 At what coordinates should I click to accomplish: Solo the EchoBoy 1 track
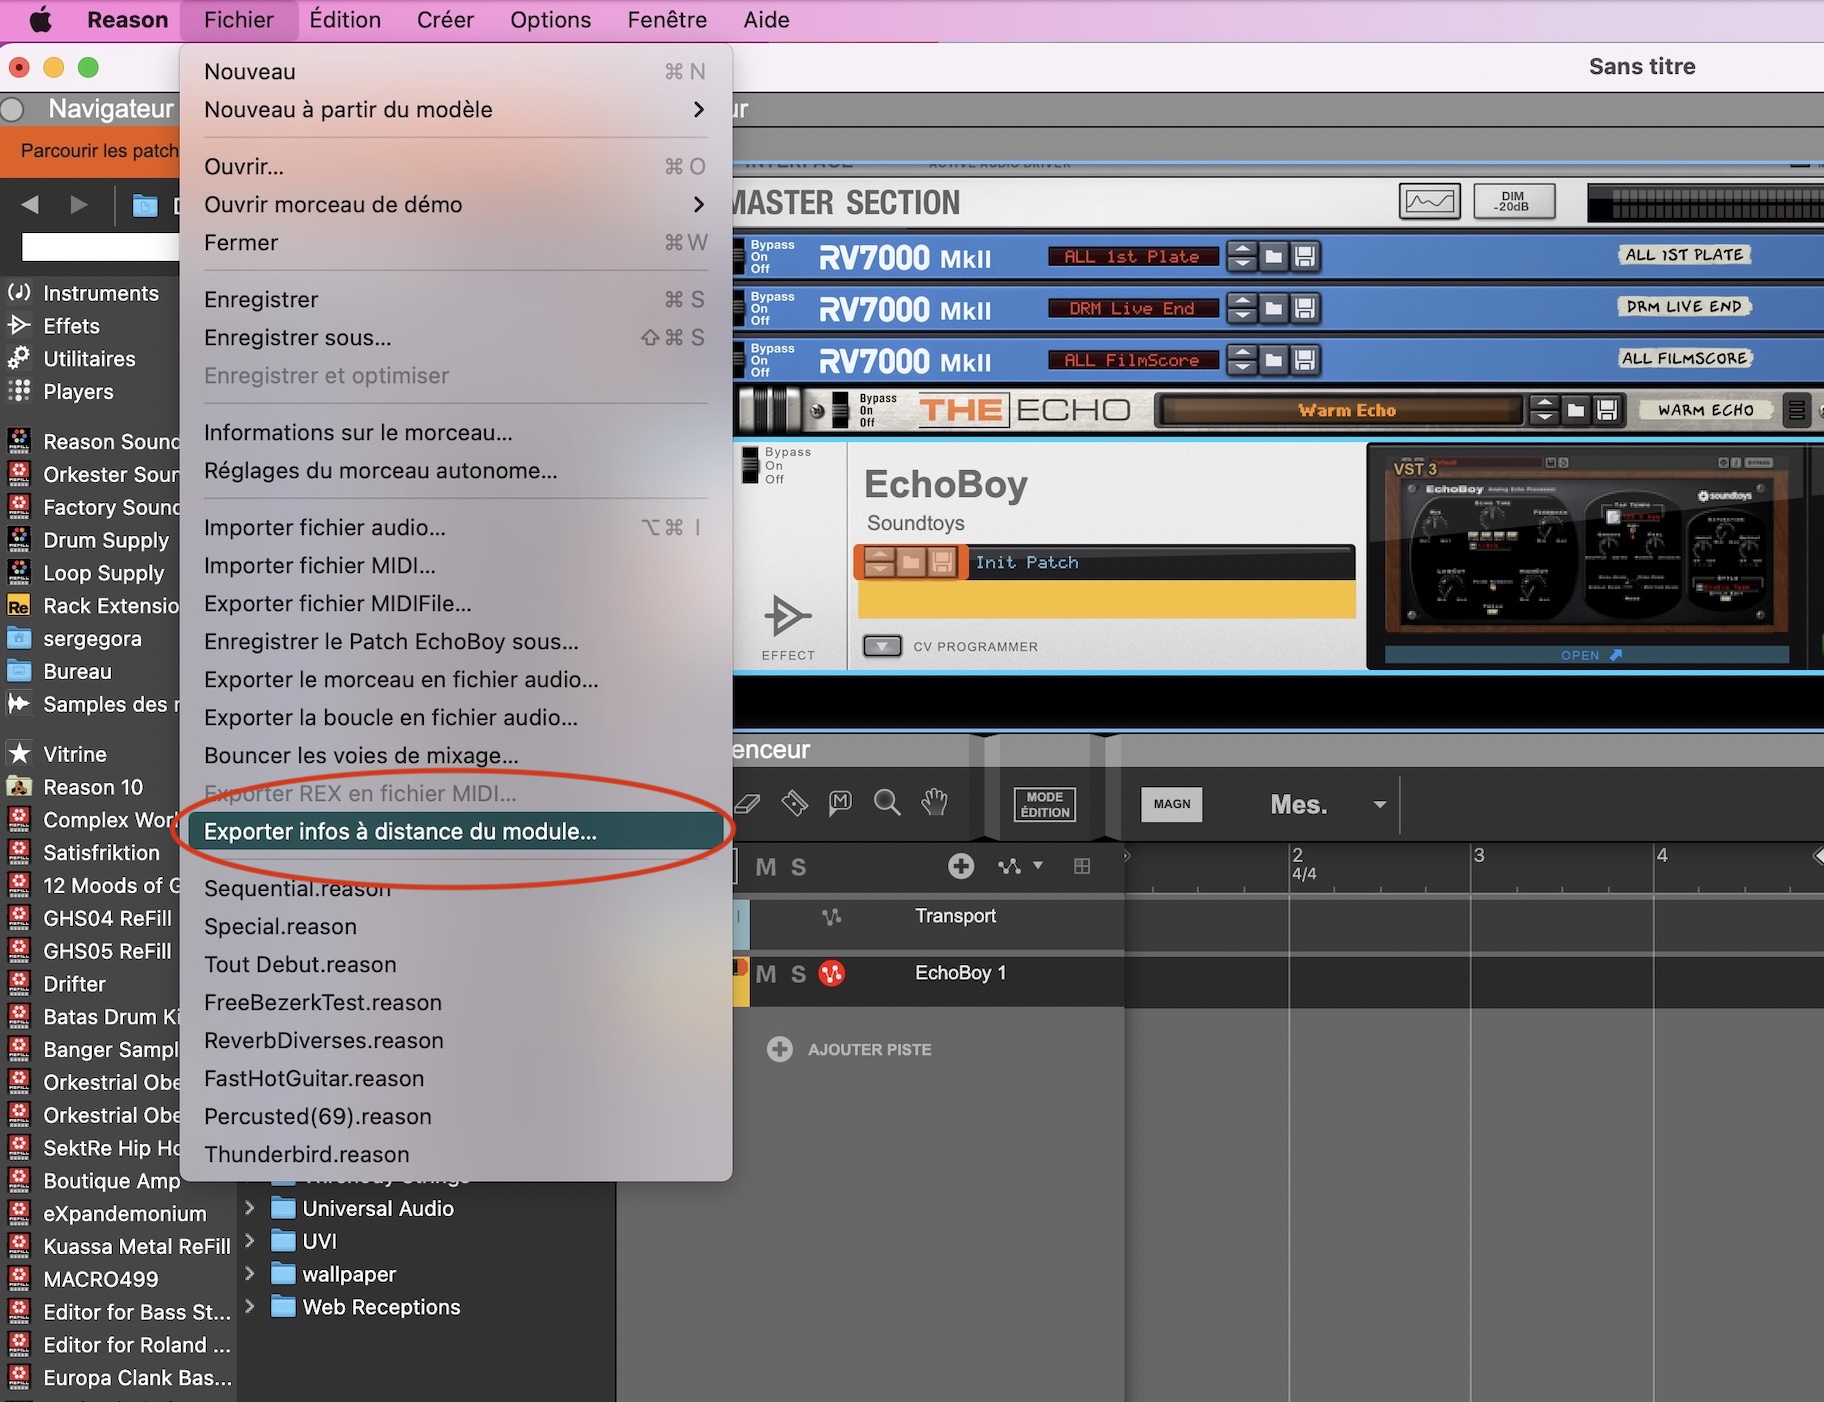(798, 974)
